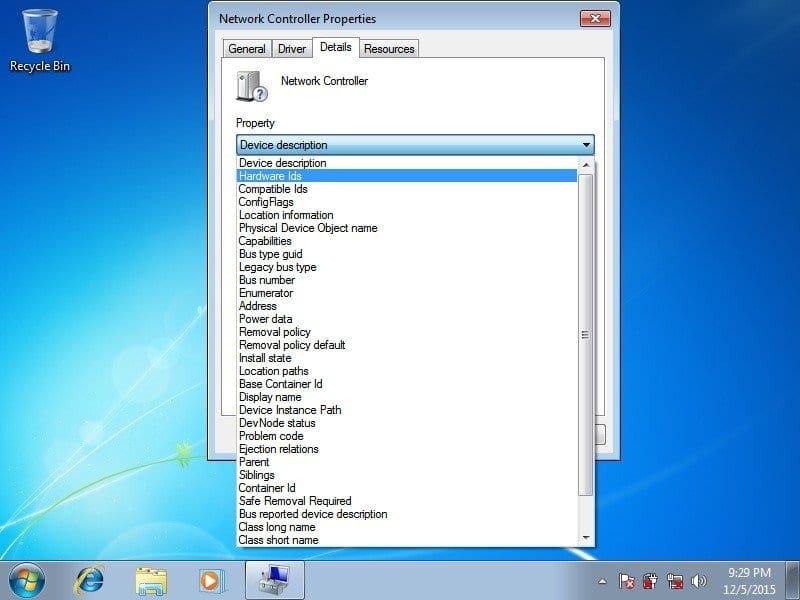
Task: Select Bus reported device description
Action: click(407, 514)
